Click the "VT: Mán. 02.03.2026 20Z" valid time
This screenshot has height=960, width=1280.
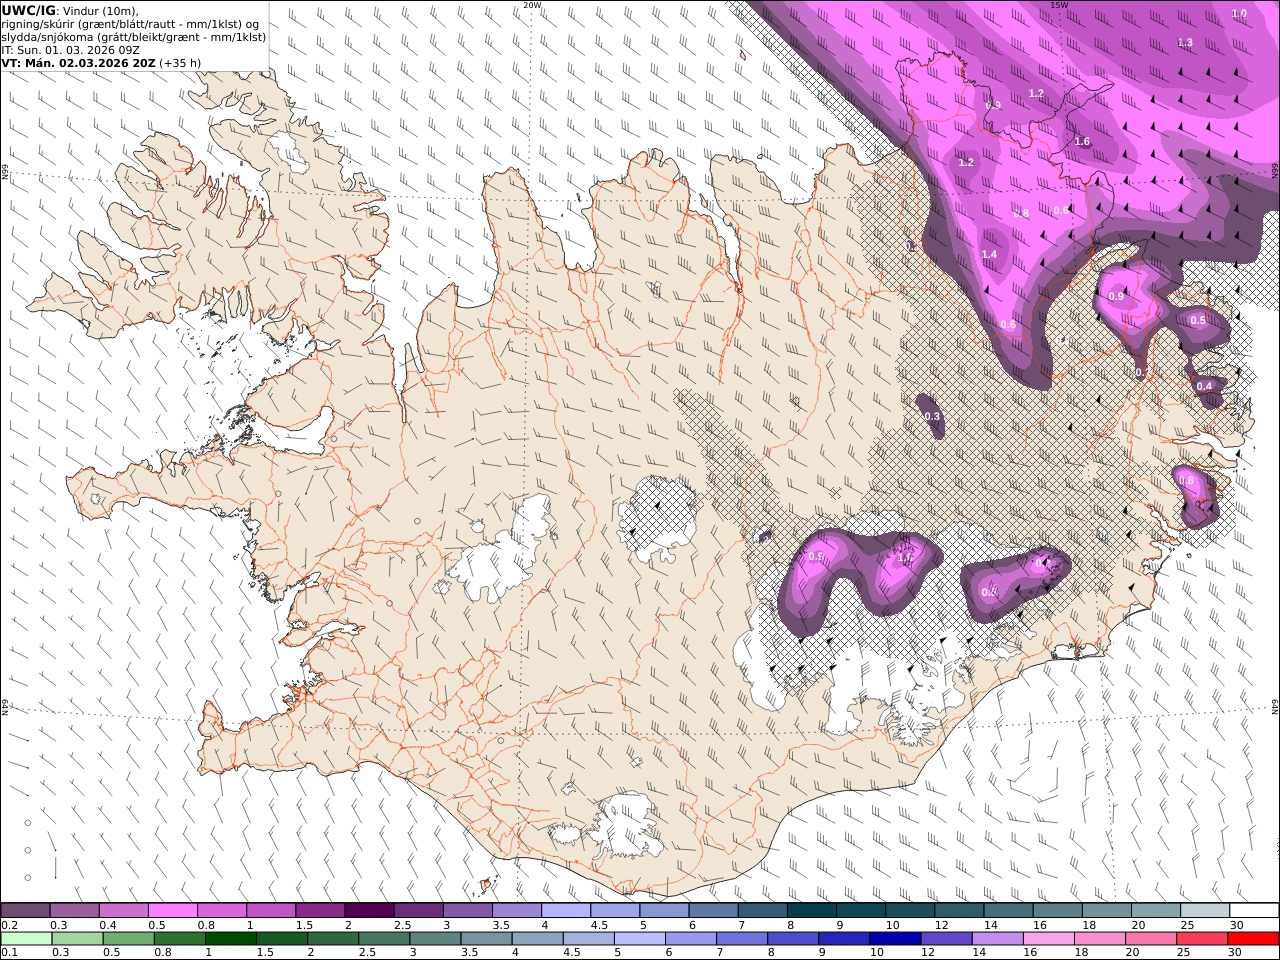(x=79, y=62)
